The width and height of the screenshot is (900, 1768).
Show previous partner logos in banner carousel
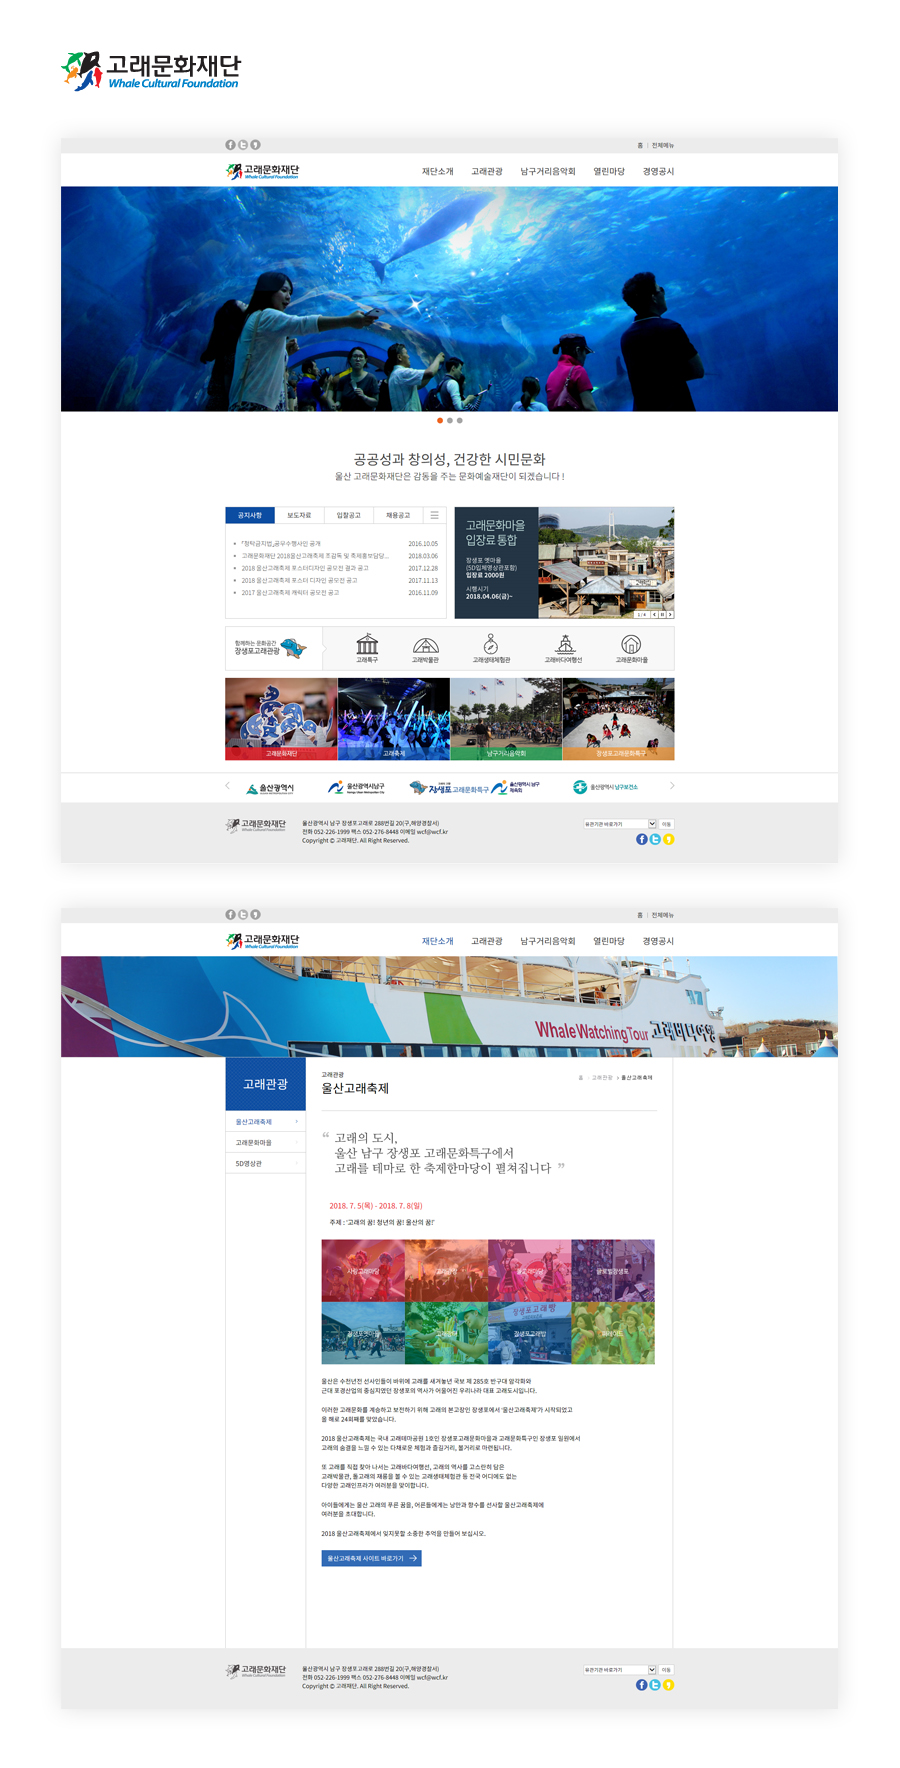(228, 786)
